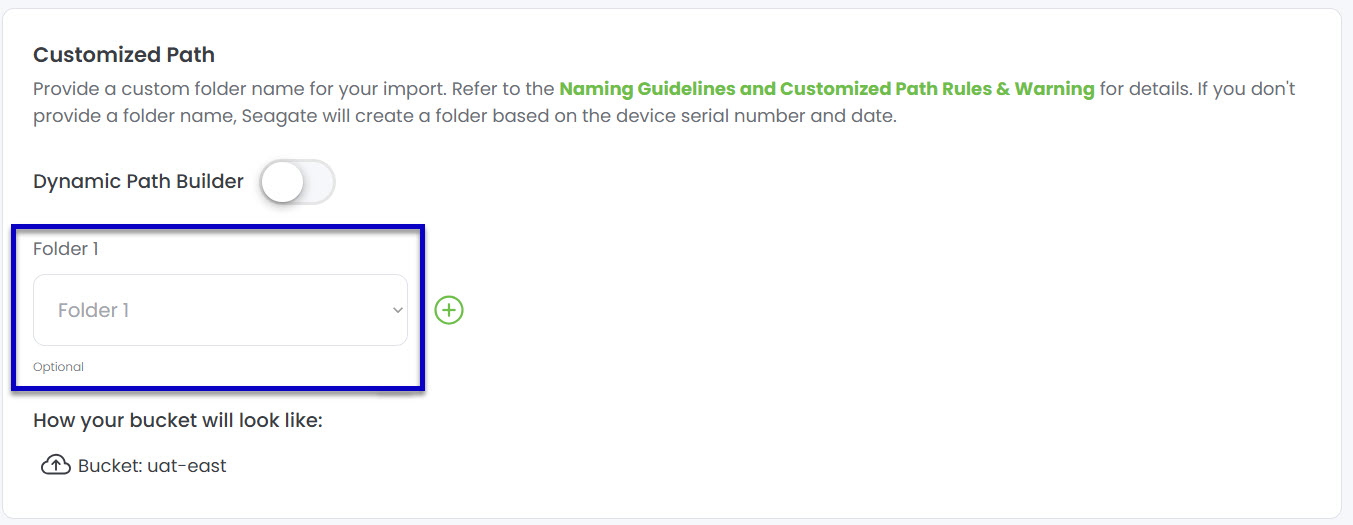
Task: Click "How your bucket will look like:" heading
Action: coord(178,420)
